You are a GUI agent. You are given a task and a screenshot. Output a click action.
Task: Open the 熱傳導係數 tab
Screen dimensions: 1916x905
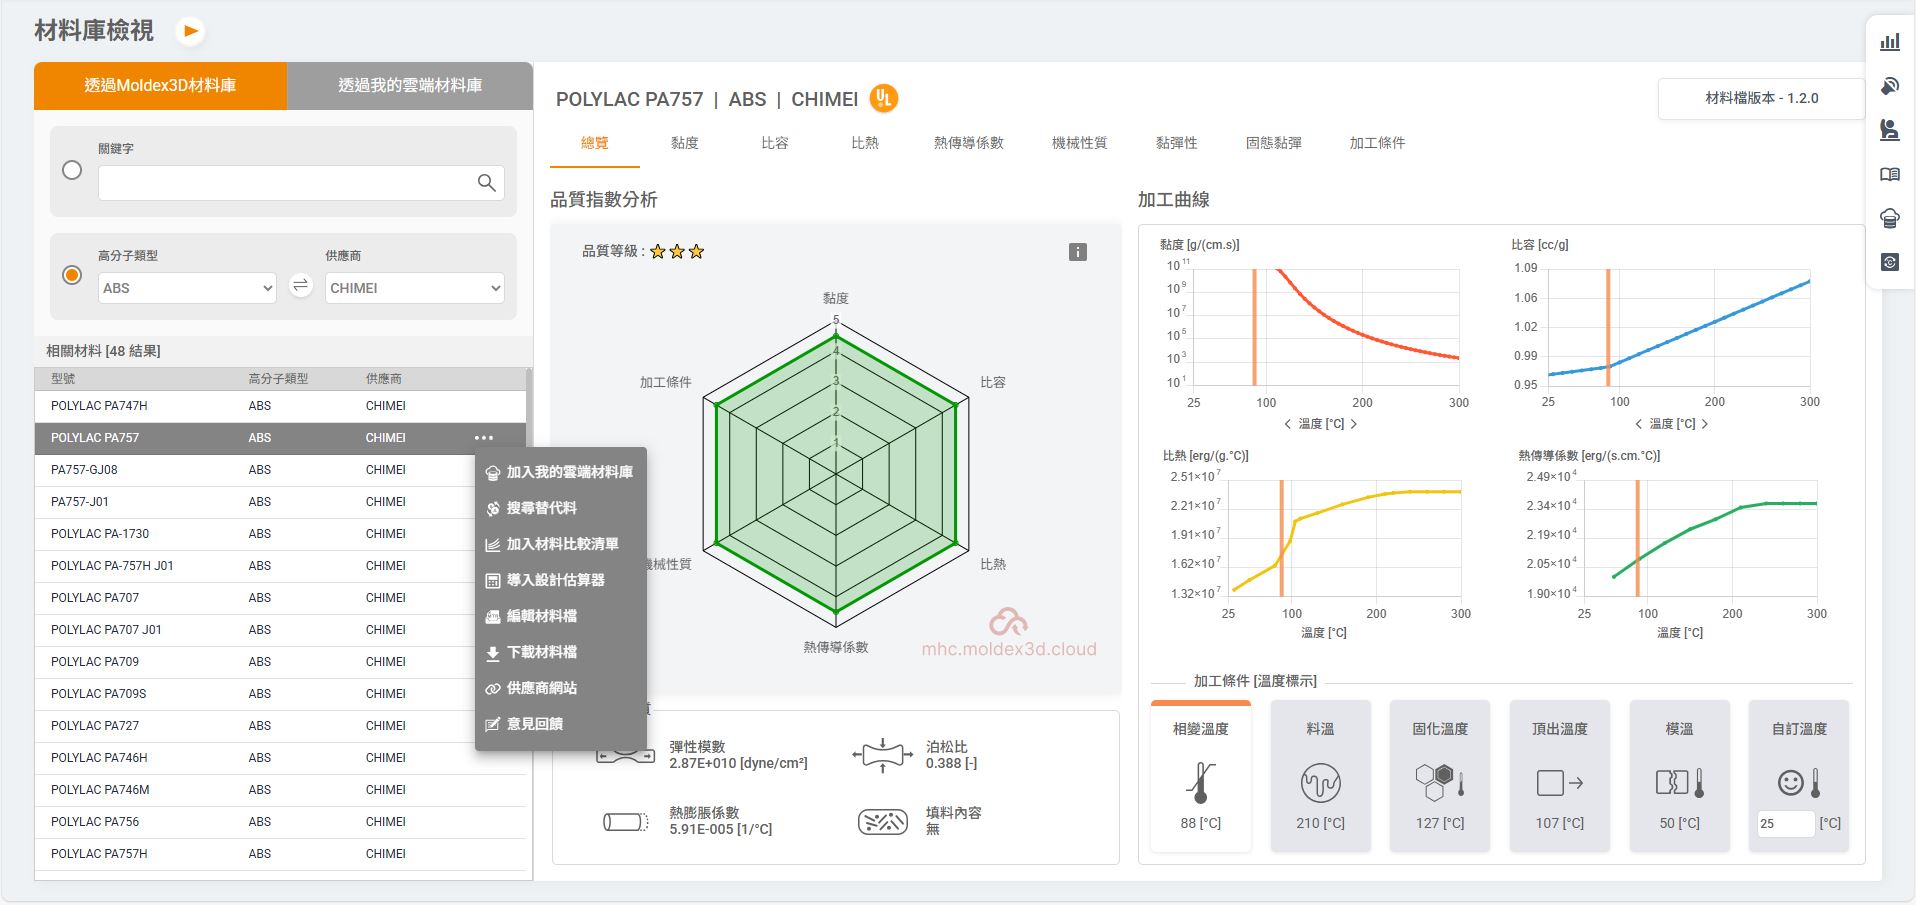(969, 143)
